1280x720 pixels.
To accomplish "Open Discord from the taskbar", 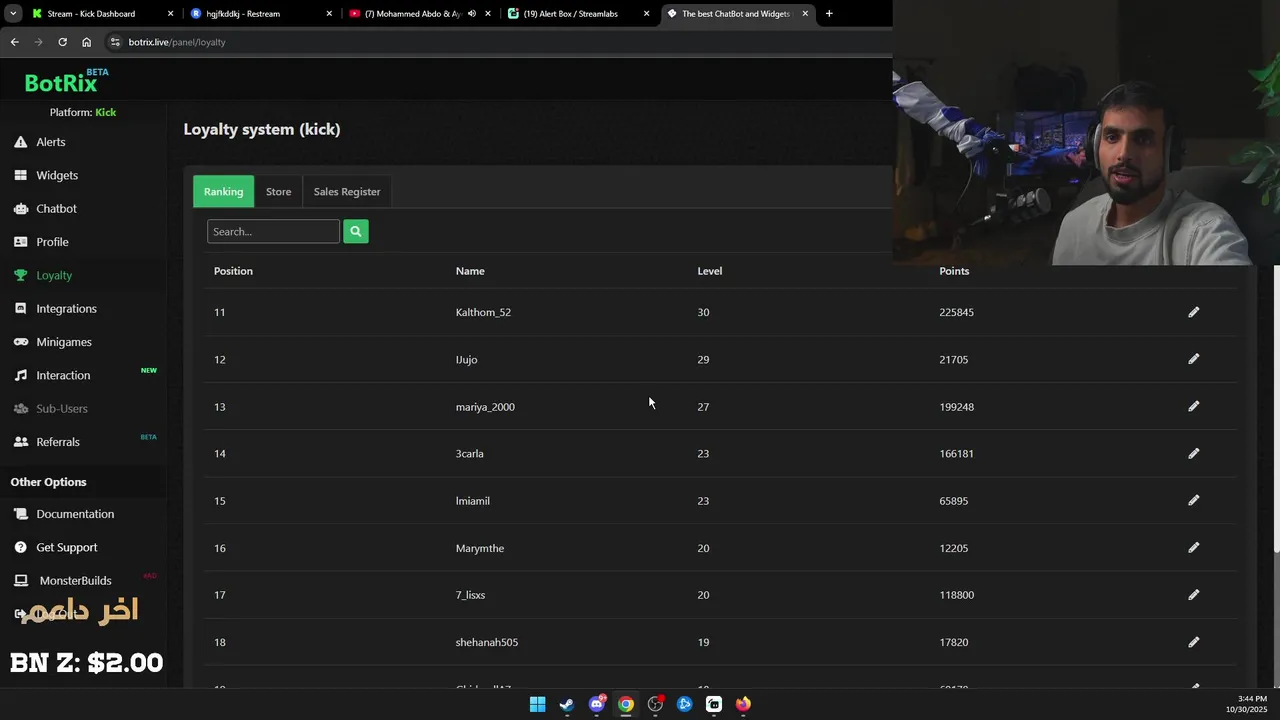I will [597, 704].
